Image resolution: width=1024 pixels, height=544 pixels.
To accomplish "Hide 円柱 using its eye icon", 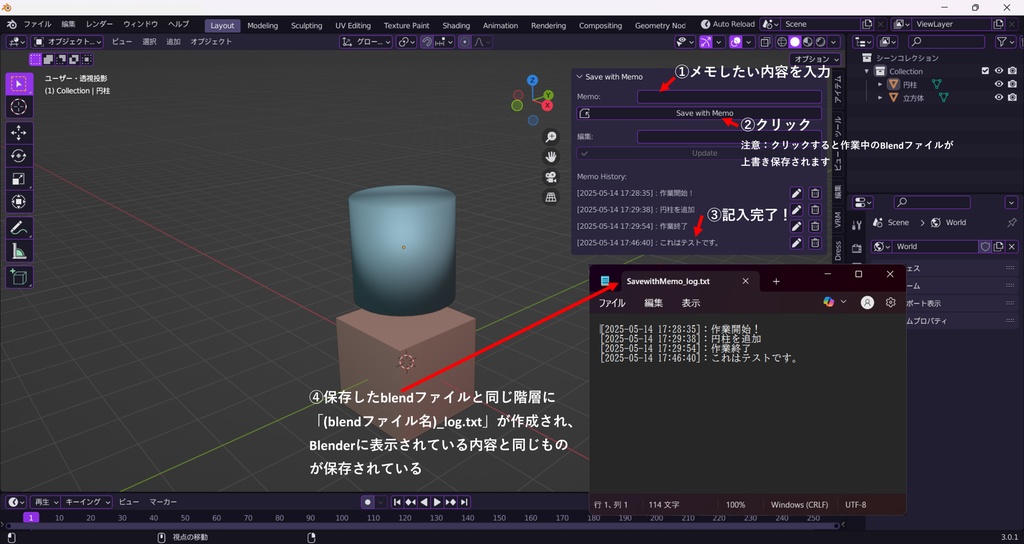I will point(999,84).
